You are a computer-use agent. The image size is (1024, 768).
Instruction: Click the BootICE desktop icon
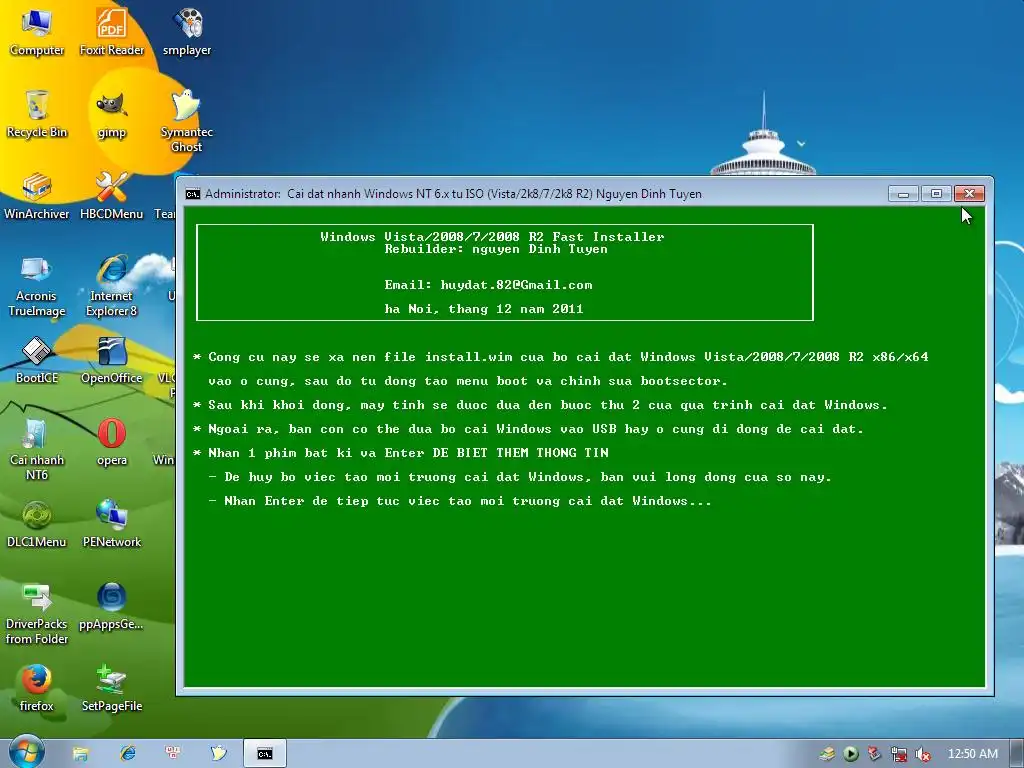[x=37, y=360]
